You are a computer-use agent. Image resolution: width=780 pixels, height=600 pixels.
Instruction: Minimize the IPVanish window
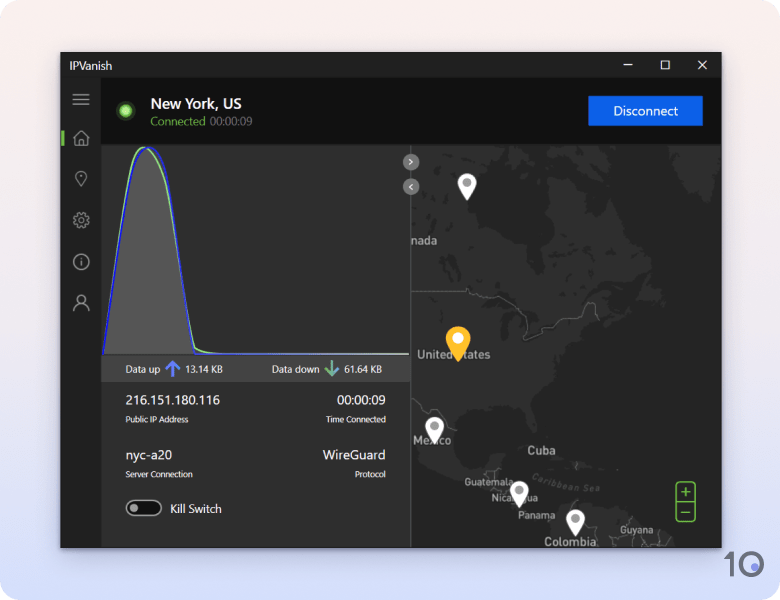point(628,65)
